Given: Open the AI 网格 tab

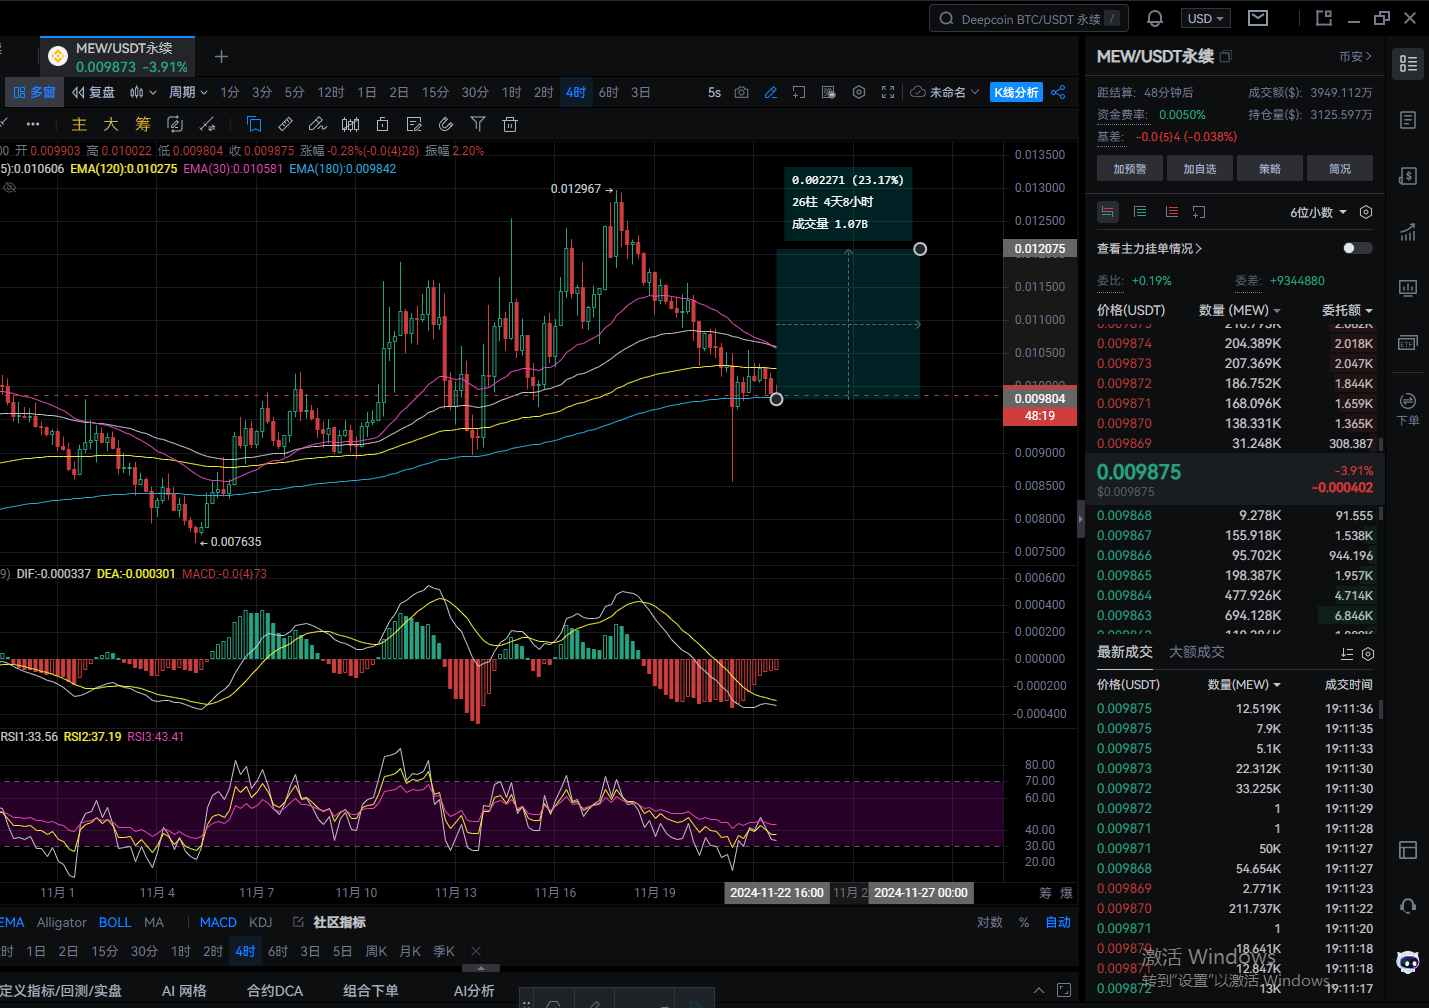Looking at the screenshot, I should (x=184, y=990).
